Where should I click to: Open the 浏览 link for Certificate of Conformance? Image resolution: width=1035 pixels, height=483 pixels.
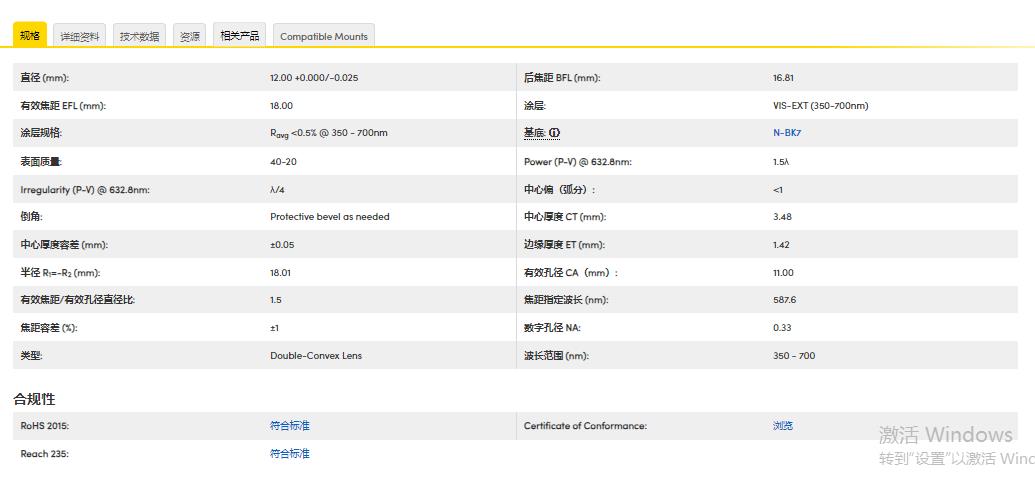click(783, 426)
